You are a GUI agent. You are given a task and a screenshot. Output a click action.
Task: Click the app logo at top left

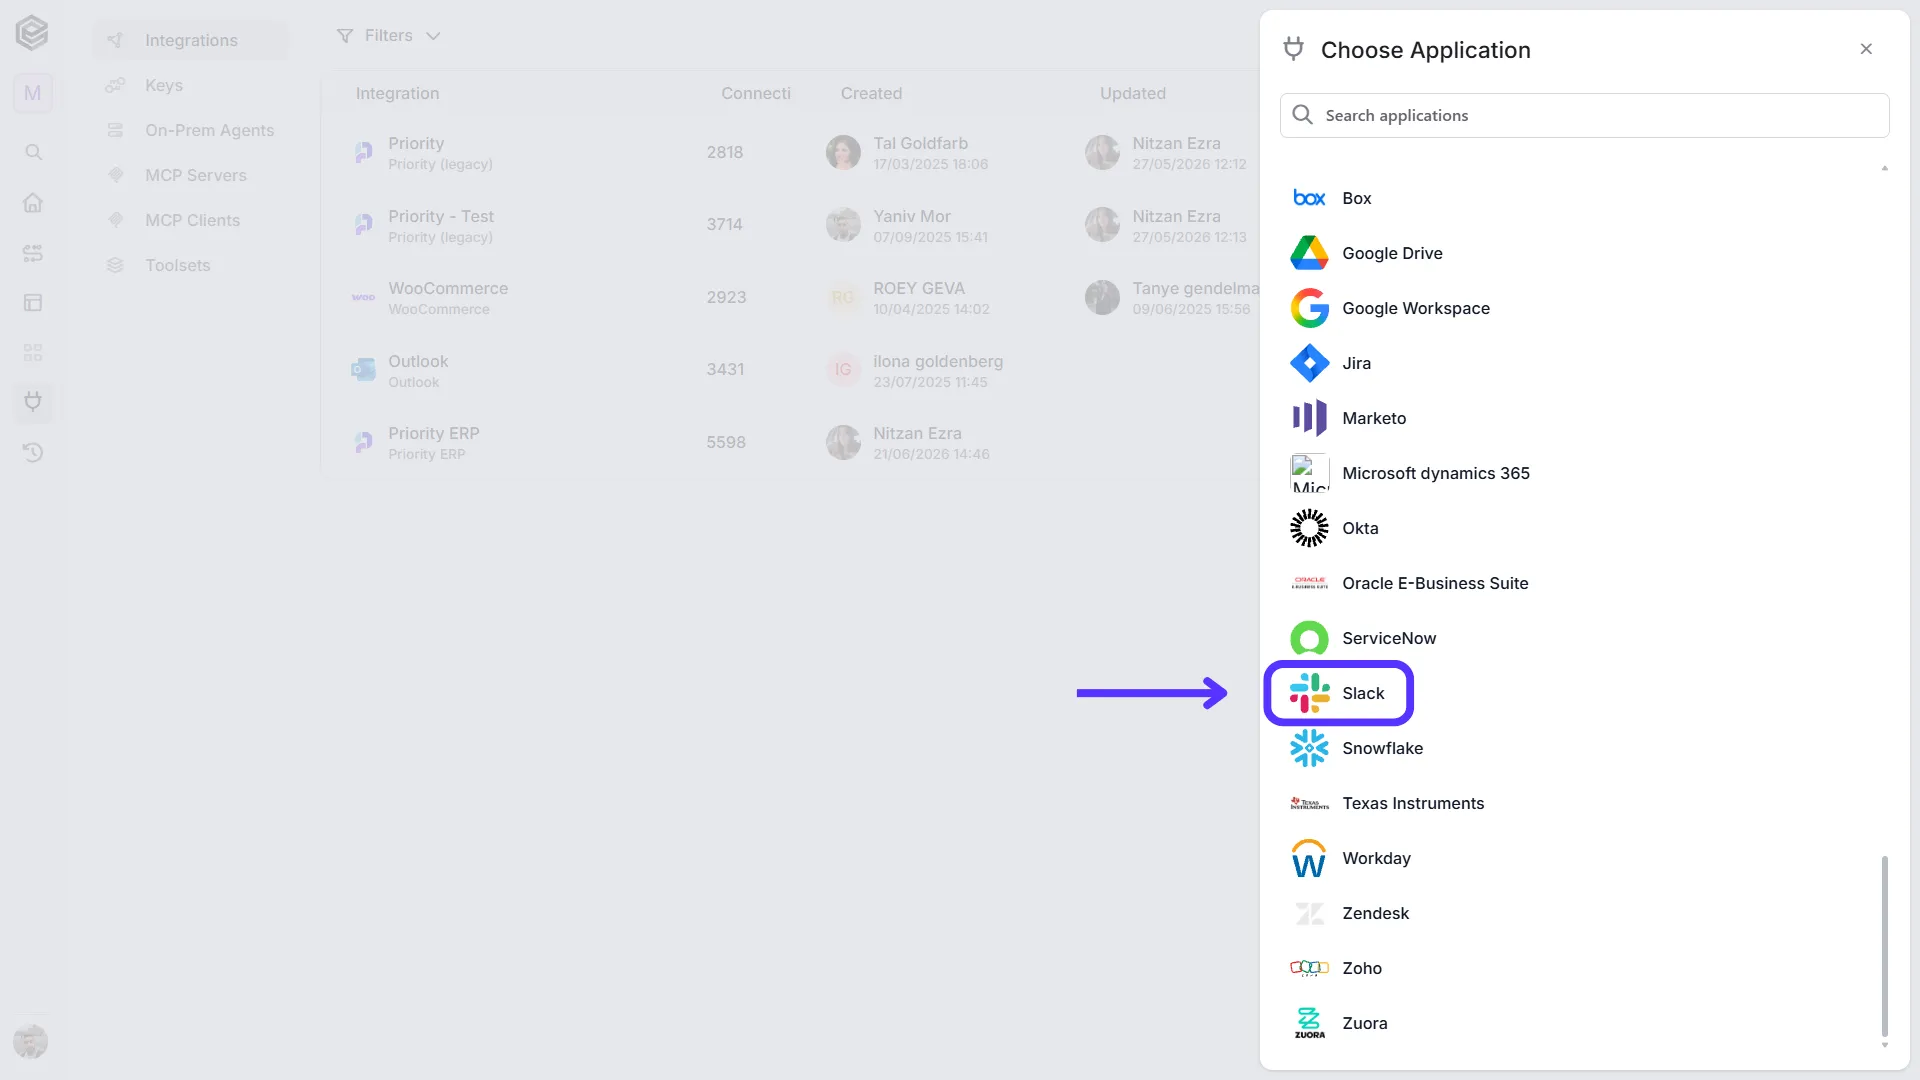point(32,33)
